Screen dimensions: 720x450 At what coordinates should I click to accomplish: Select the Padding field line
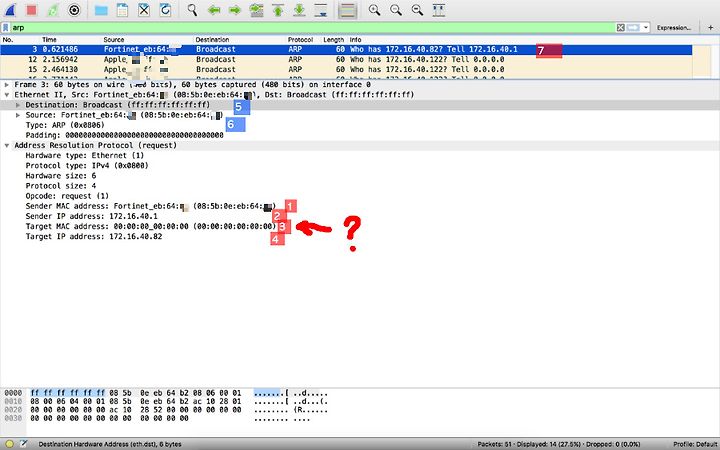pyautogui.click(x=124, y=135)
